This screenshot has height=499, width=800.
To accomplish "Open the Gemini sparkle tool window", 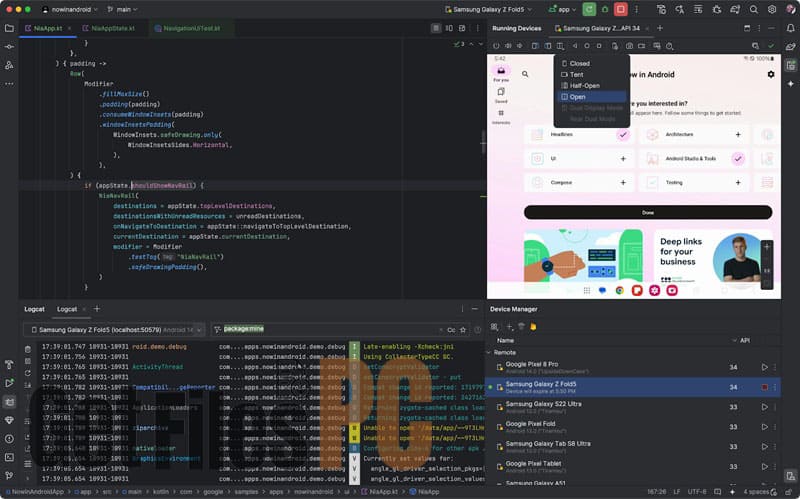I will click(790, 83).
